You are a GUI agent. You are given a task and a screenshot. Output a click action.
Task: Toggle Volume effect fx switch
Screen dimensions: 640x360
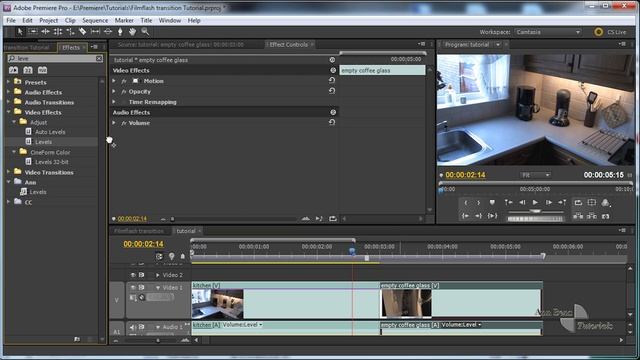[124, 123]
